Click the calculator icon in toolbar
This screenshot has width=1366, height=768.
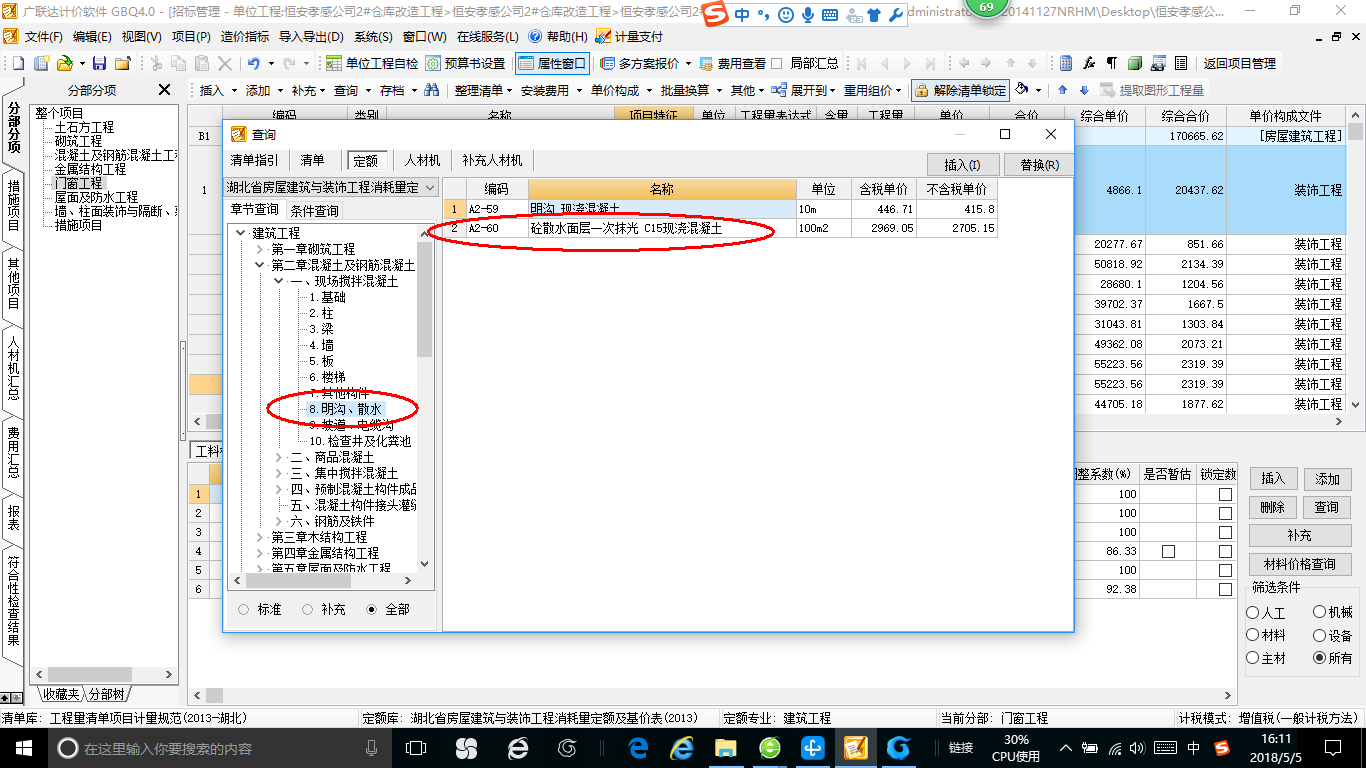tap(1066, 63)
